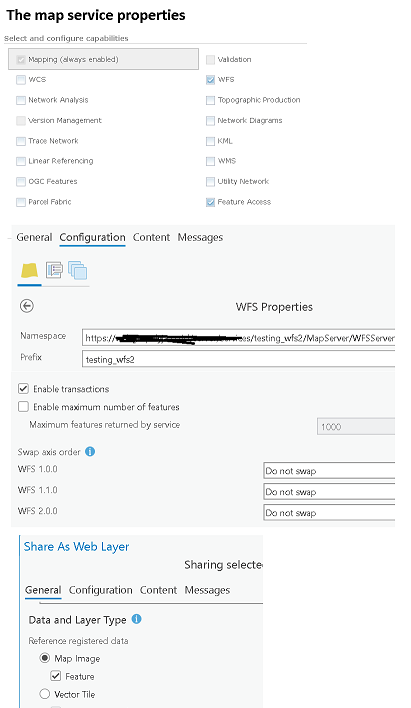Disable the Enable transactions checkbox
The width and height of the screenshot is (411, 708).
click(23, 388)
